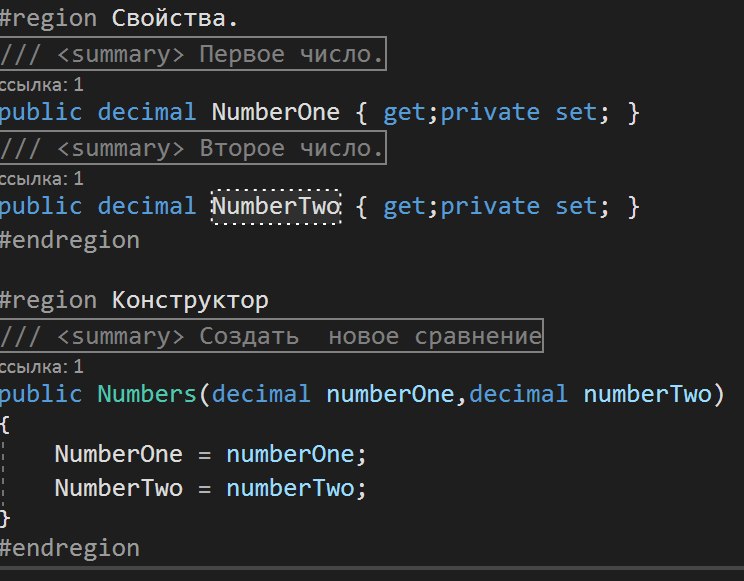Click the highlighted NumberTwo property name
The height and width of the screenshot is (581, 744).
276,206
